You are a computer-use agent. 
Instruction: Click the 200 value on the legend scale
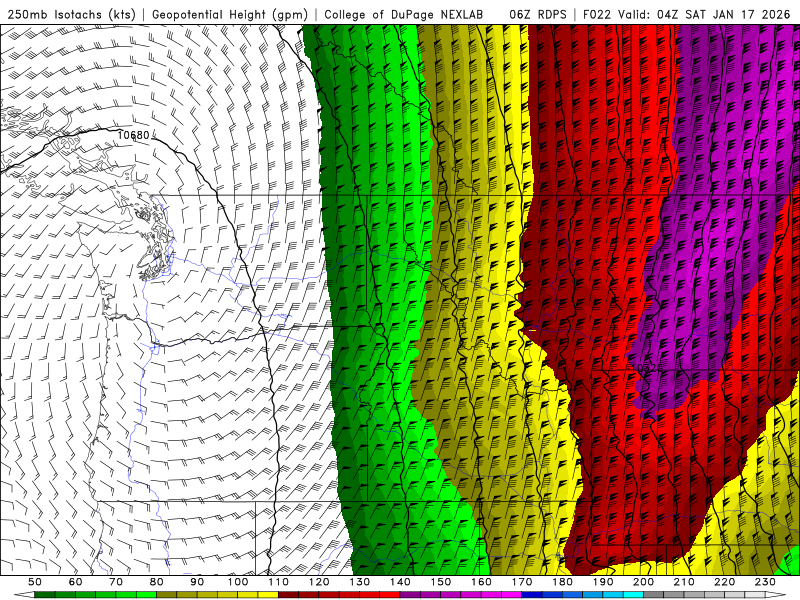click(643, 582)
